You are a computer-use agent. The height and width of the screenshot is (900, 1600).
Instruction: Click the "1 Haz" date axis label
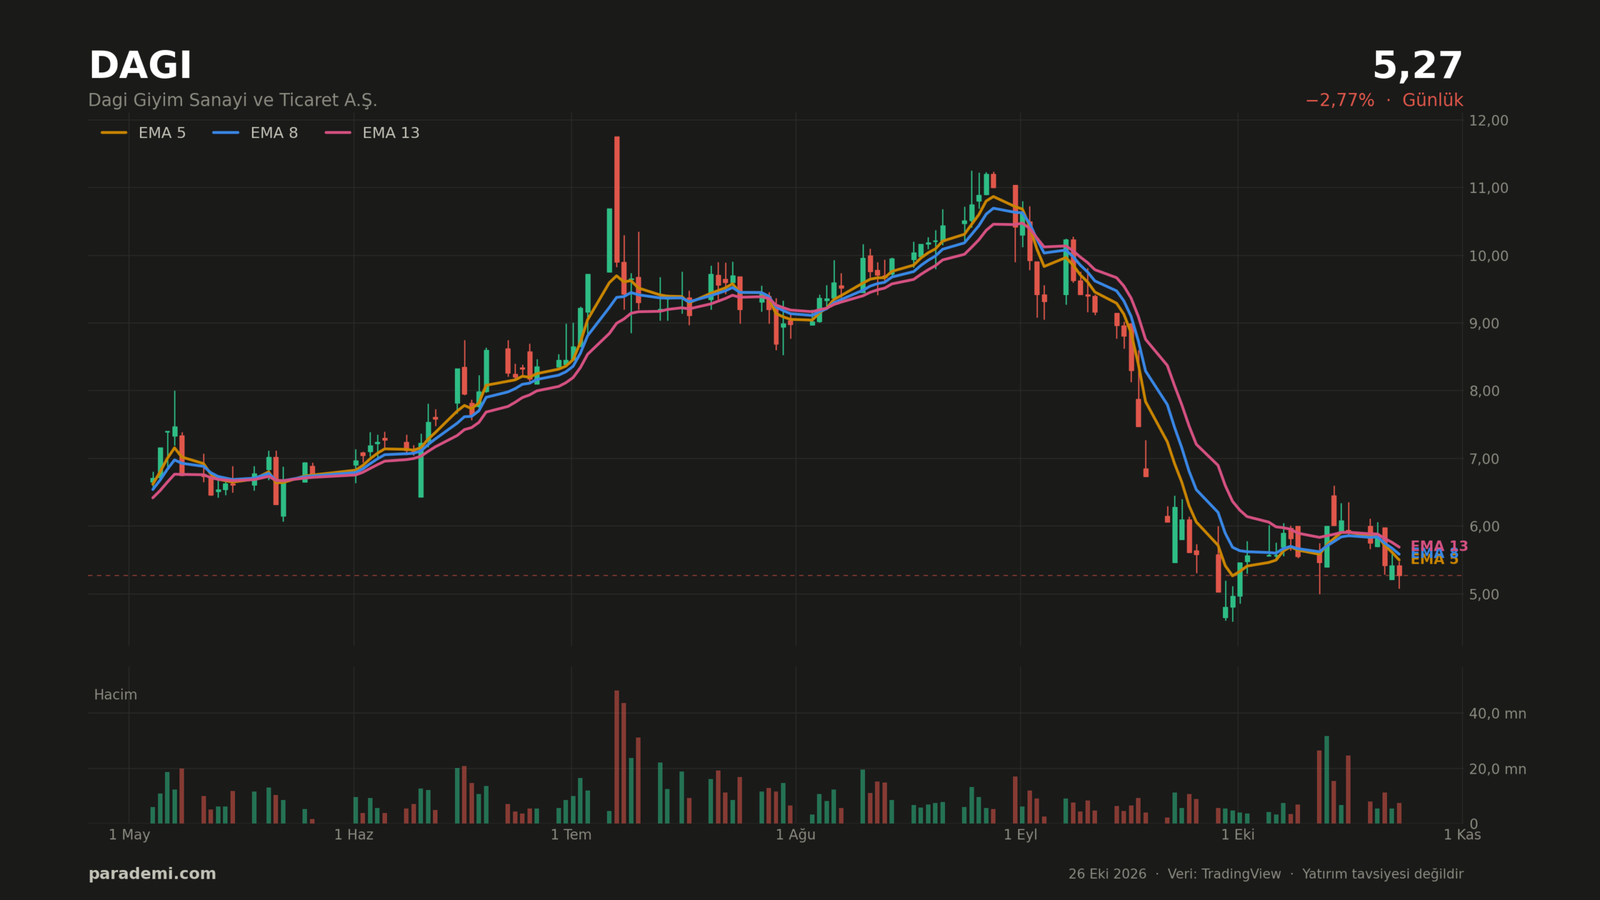coord(353,835)
